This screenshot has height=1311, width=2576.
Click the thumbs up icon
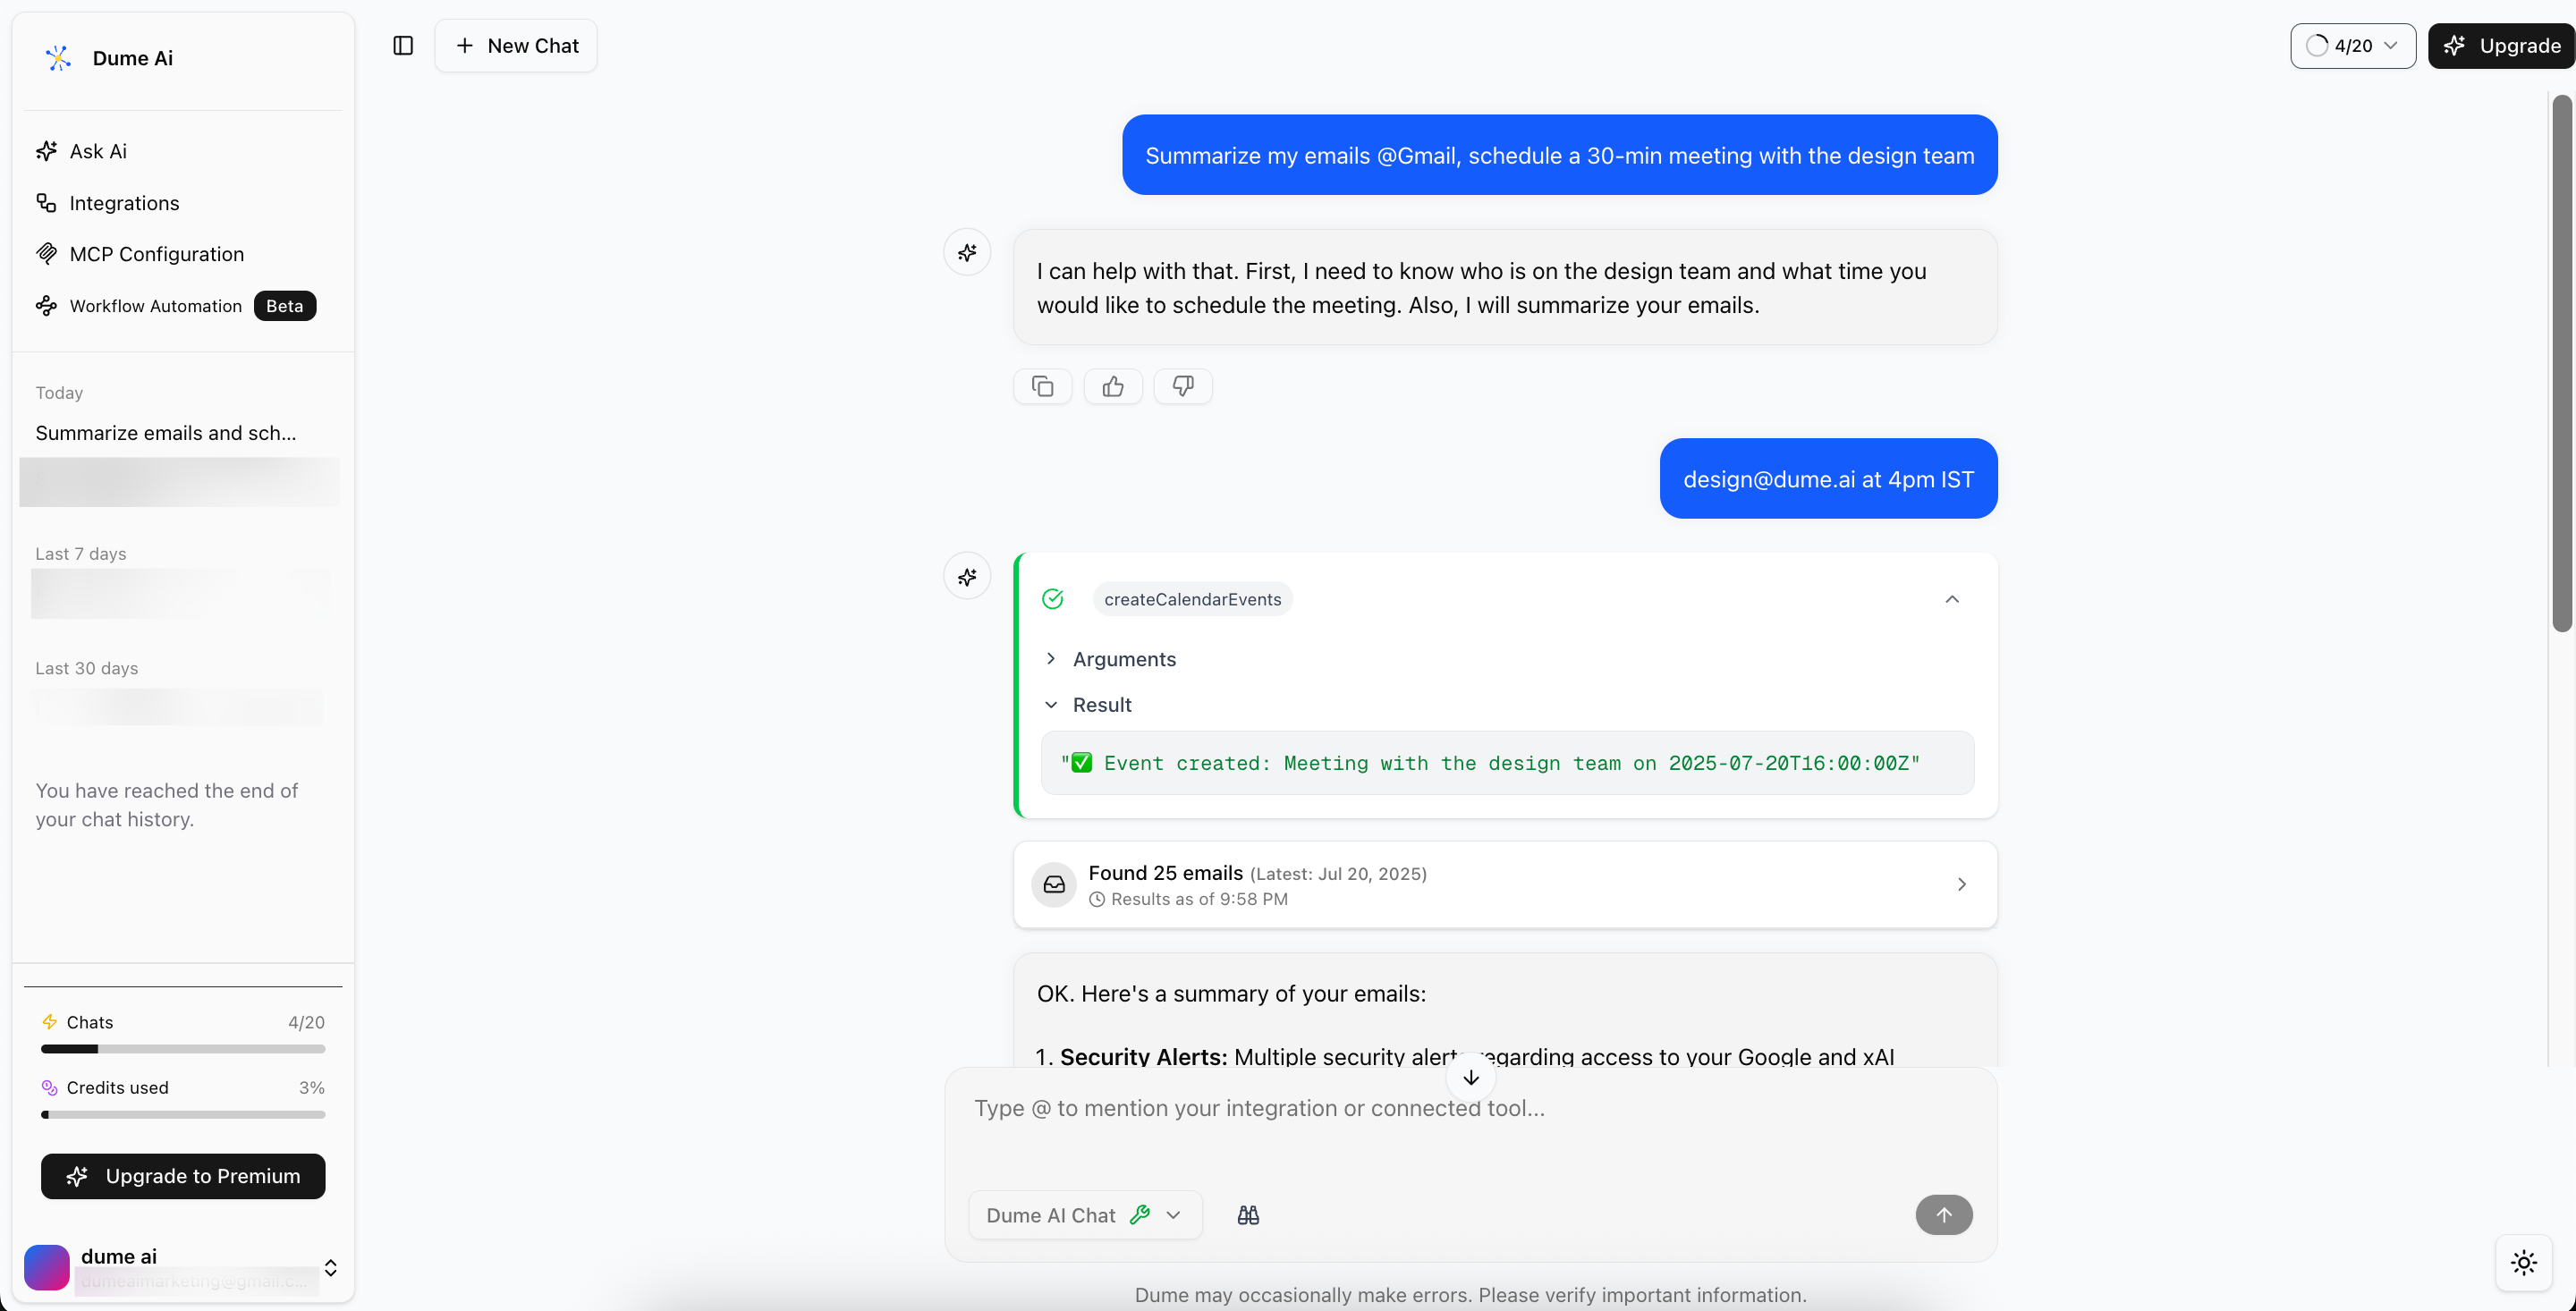pos(1113,386)
